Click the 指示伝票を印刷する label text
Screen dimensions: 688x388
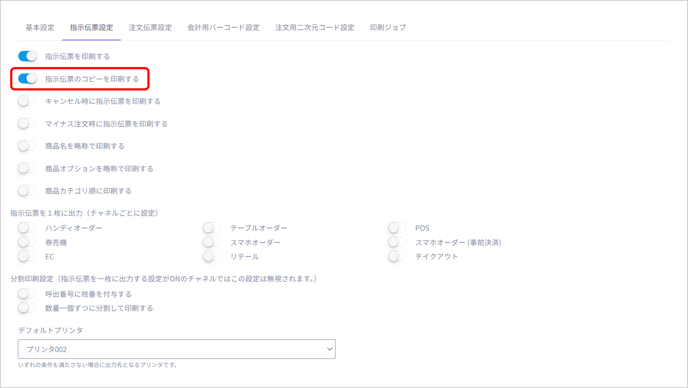(78, 56)
